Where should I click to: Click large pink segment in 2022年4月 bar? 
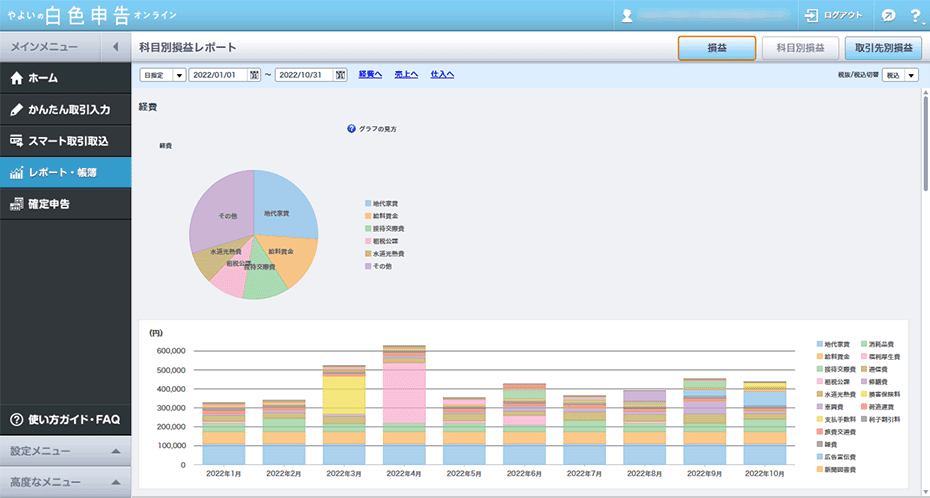(403, 393)
